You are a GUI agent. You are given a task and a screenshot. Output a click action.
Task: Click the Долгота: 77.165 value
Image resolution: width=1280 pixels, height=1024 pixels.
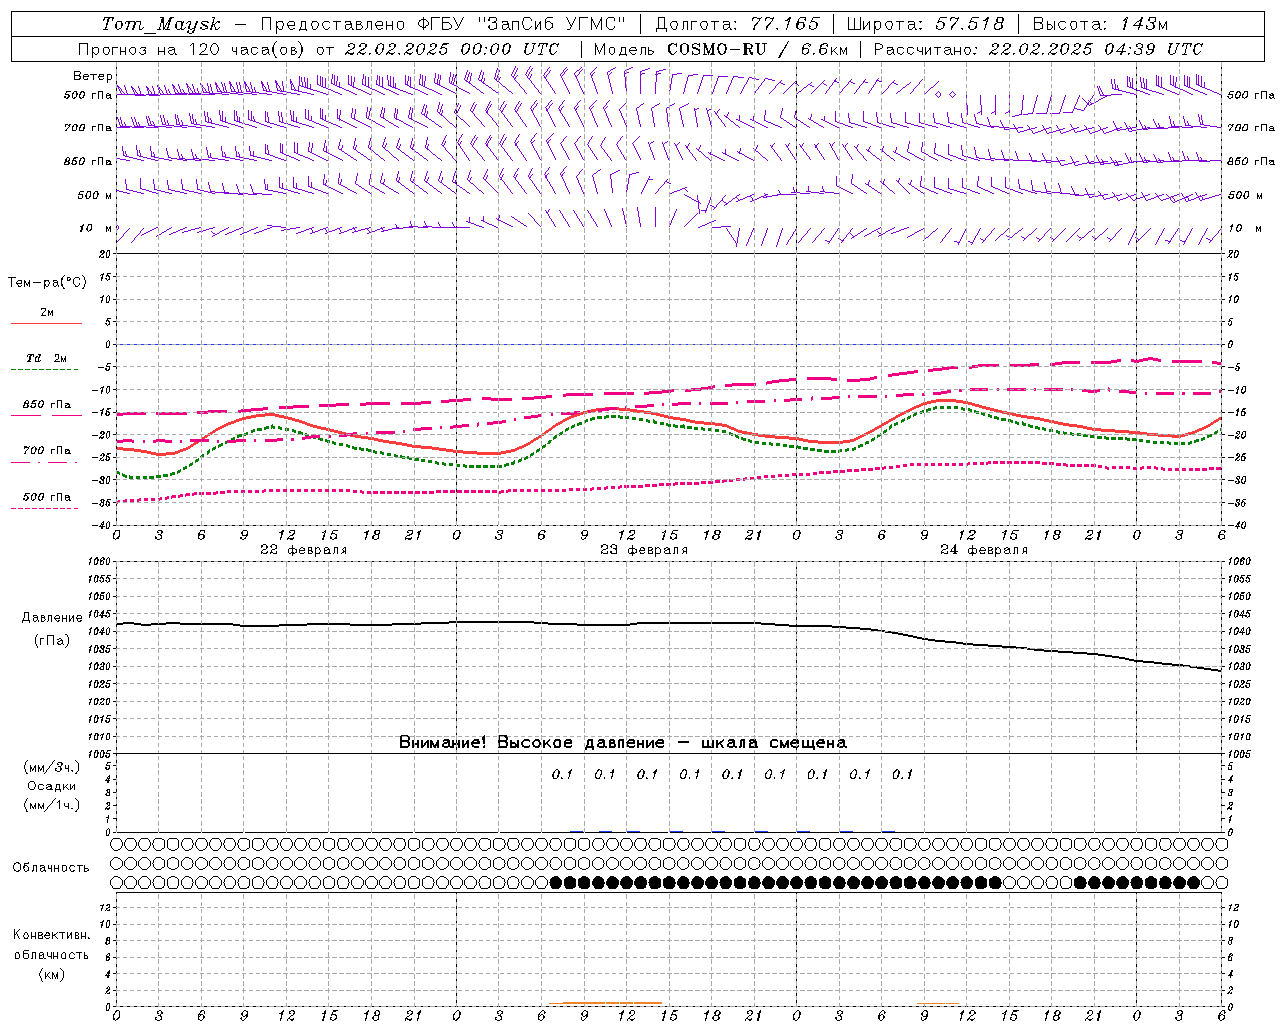coord(737,24)
